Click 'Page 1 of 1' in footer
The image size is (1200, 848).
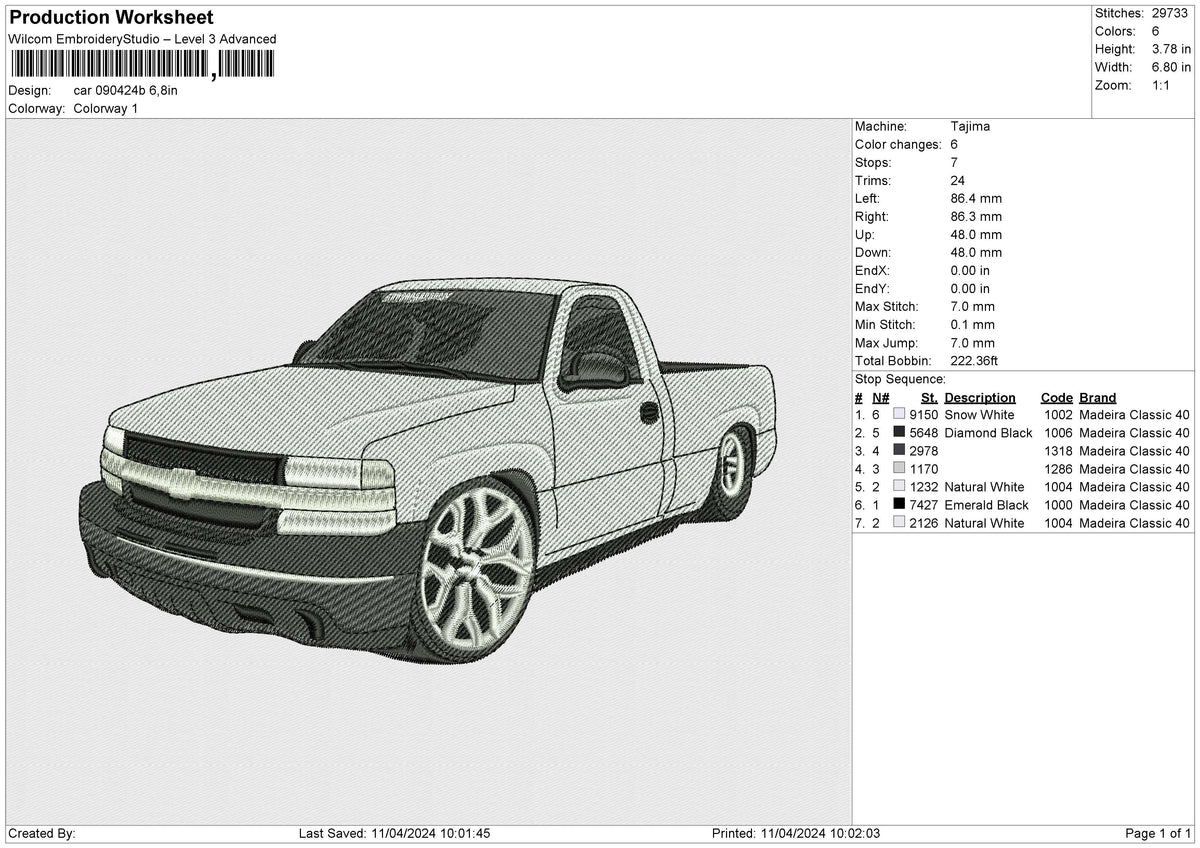click(1158, 833)
